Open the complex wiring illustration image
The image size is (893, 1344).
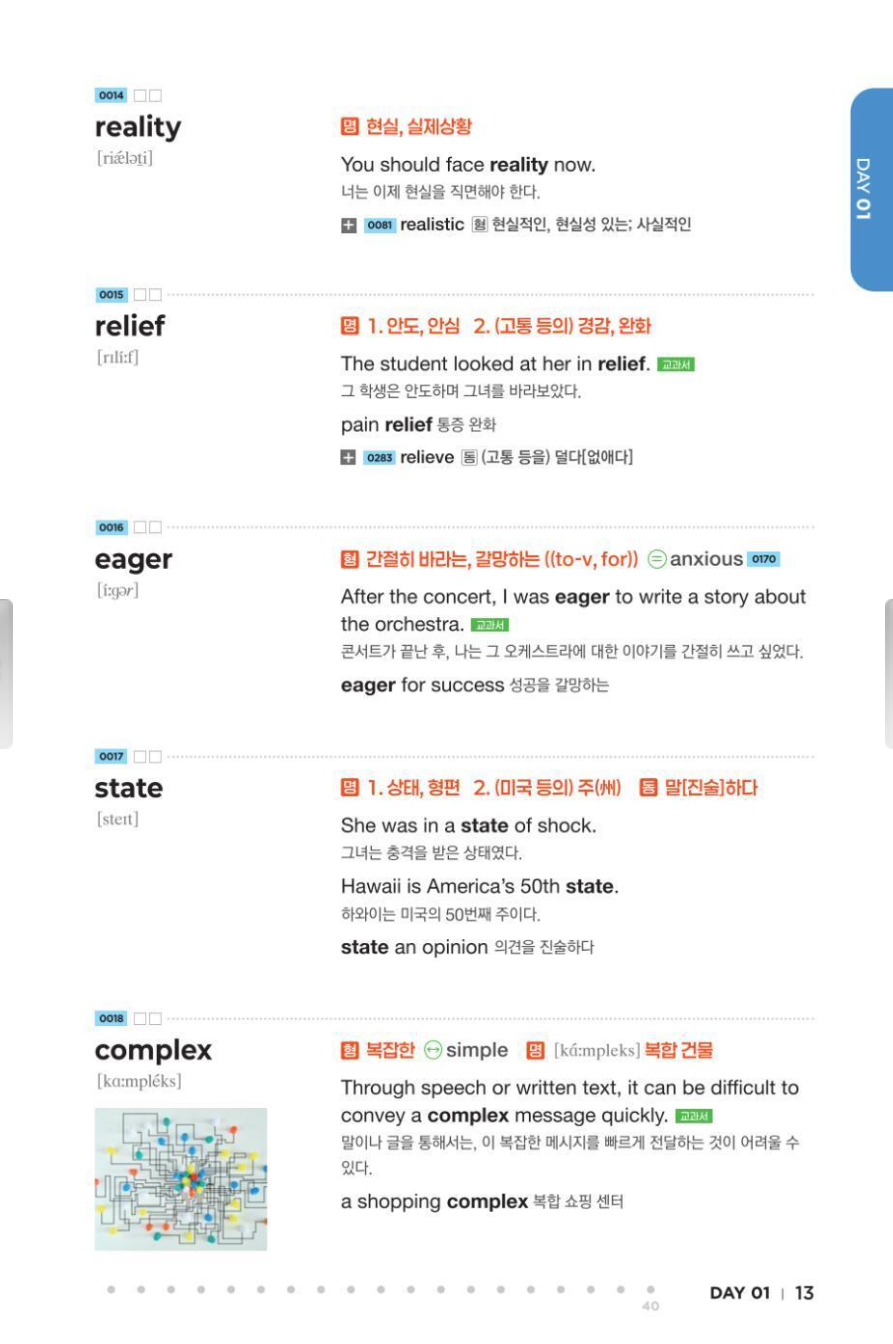(x=181, y=1179)
